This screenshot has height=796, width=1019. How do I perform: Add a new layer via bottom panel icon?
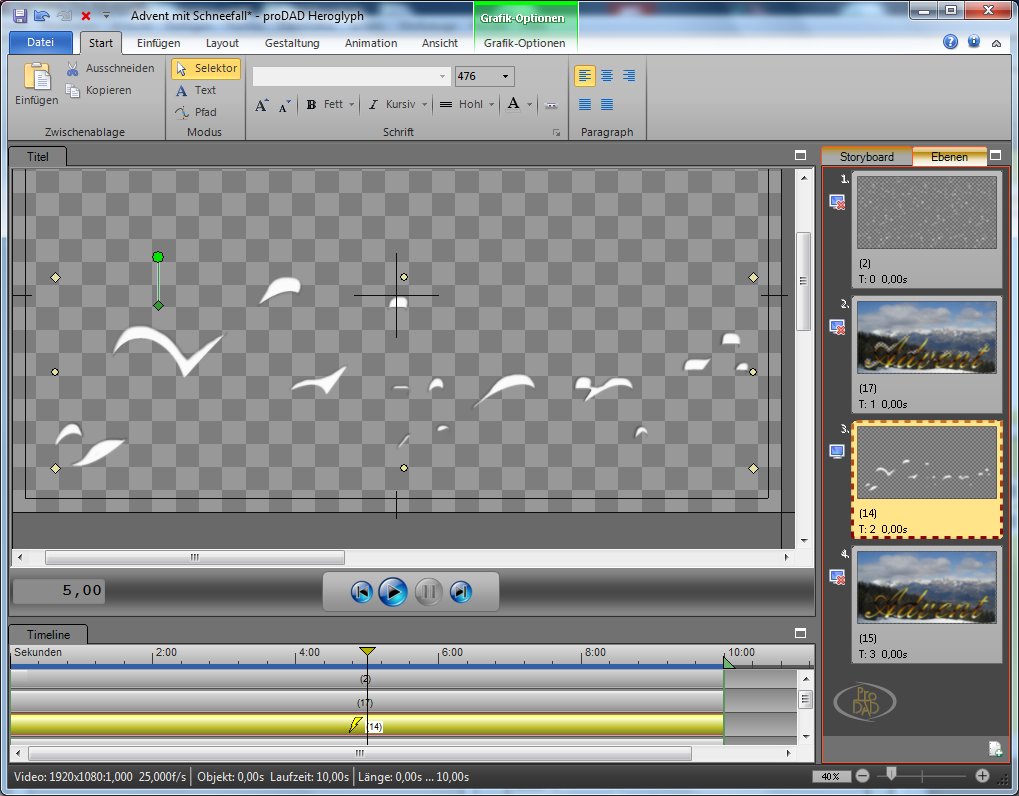(x=995, y=748)
